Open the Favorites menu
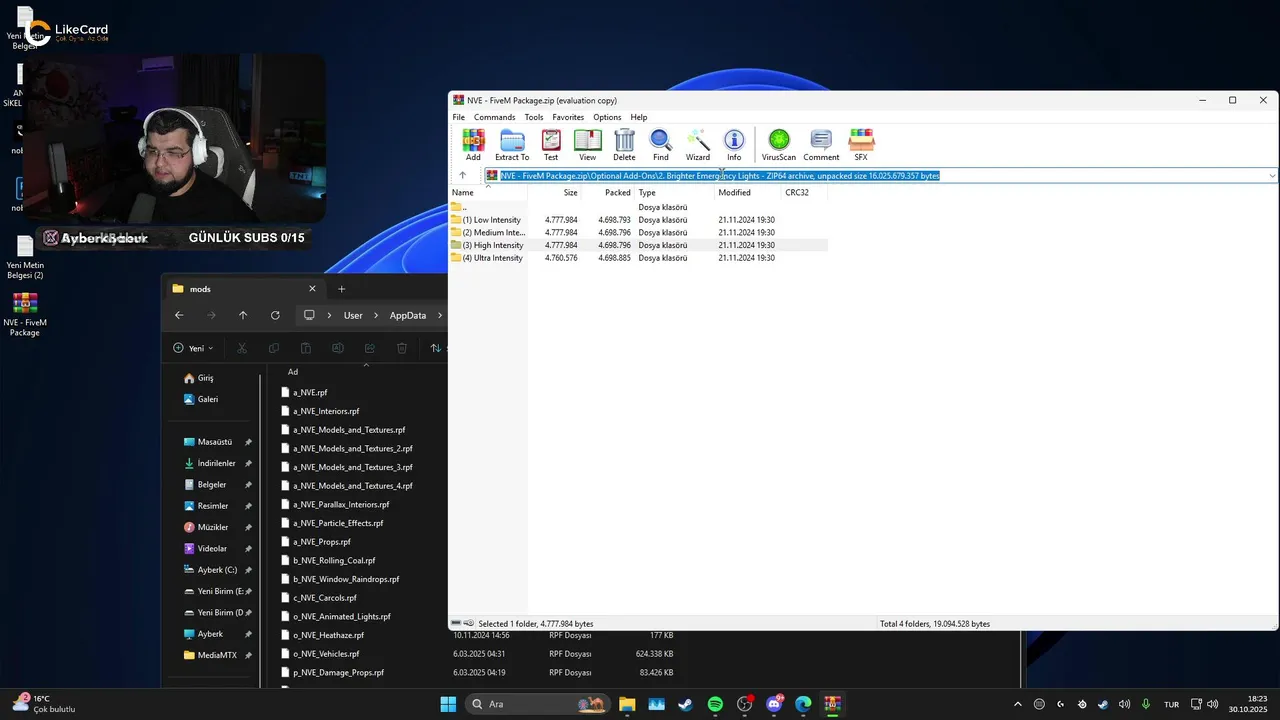This screenshot has width=1280, height=720. 568,117
